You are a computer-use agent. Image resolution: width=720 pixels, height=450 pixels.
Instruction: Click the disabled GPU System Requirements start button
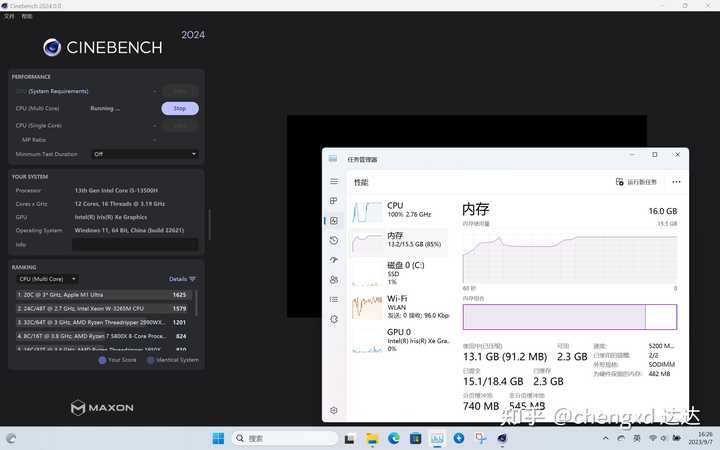pos(180,91)
